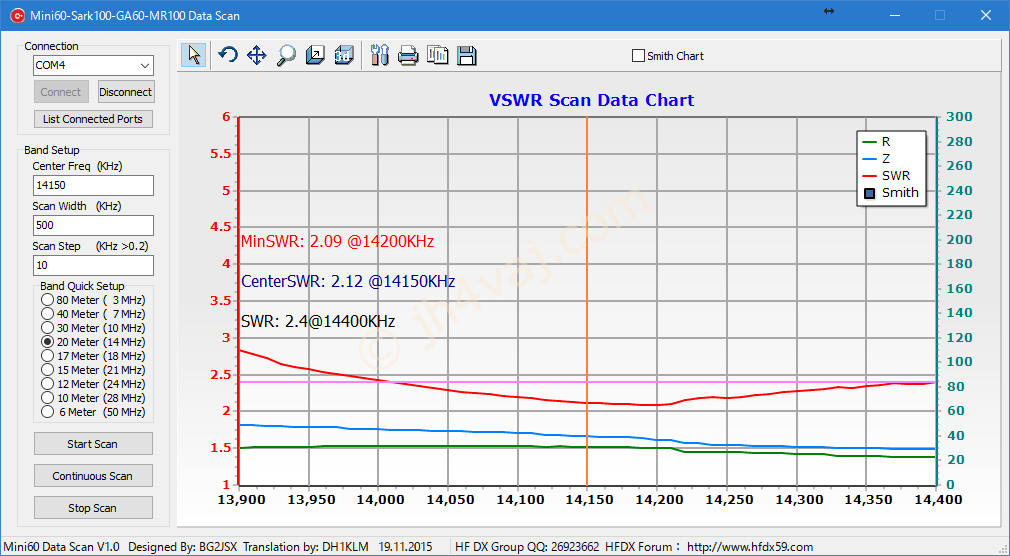Select 20 Meter (14 MHz) band
The image size is (1010, 556).
[93, 342]
